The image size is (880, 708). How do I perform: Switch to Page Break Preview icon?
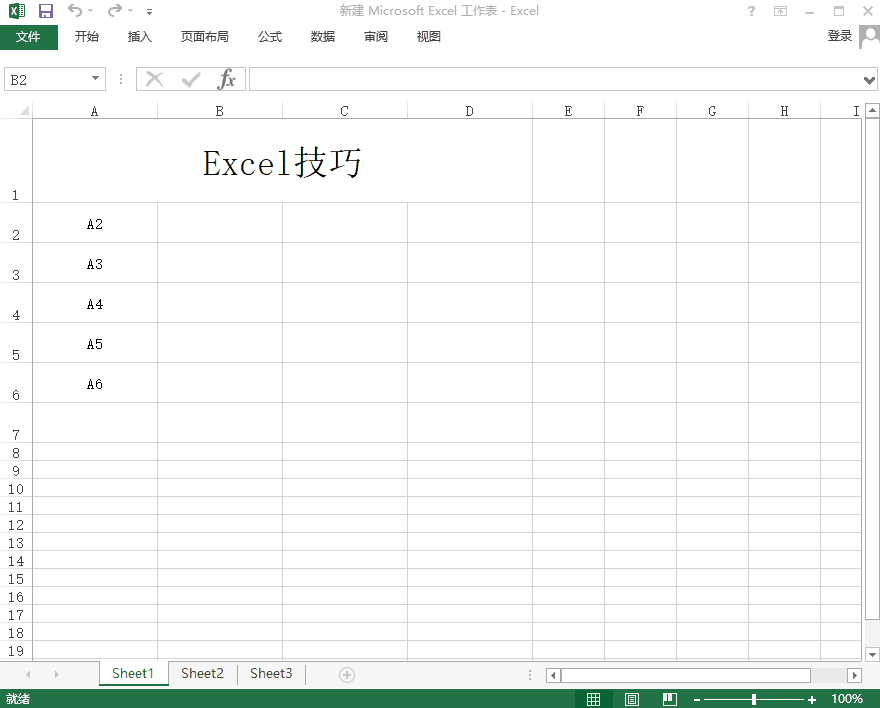[x=669, y=699]
